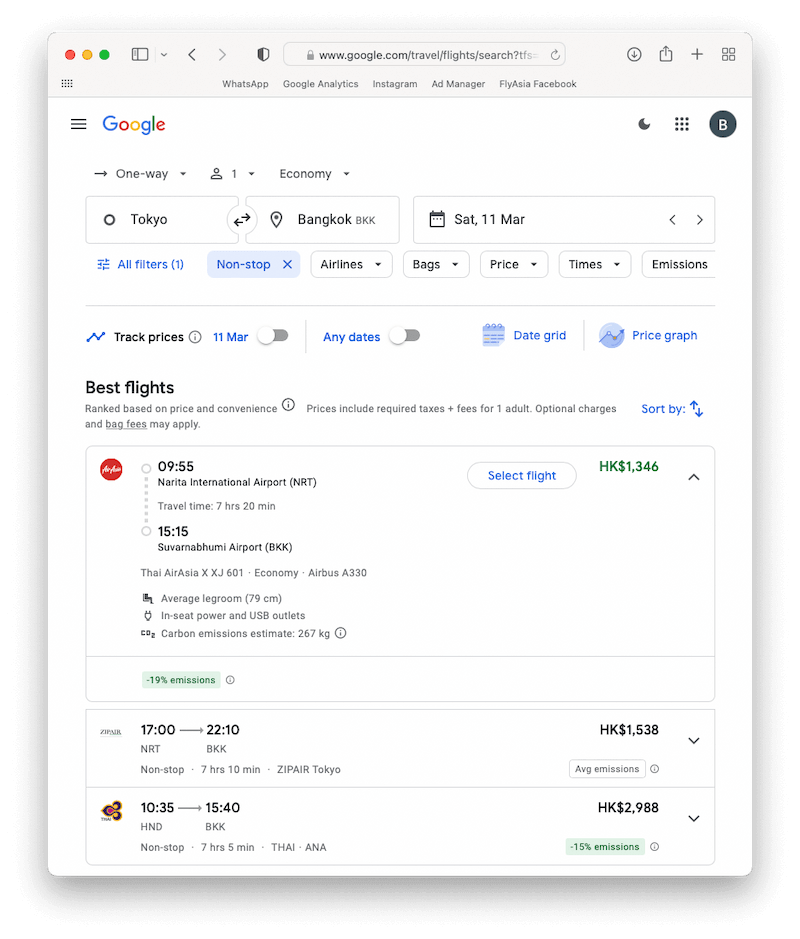The height and width of the screenshot is (939, 800).
Task: Go back in browser history
Action: [192, 54]
